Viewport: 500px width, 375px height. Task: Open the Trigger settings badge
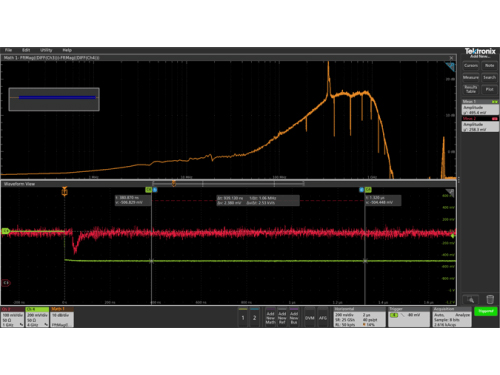click(x=409, y=317)
